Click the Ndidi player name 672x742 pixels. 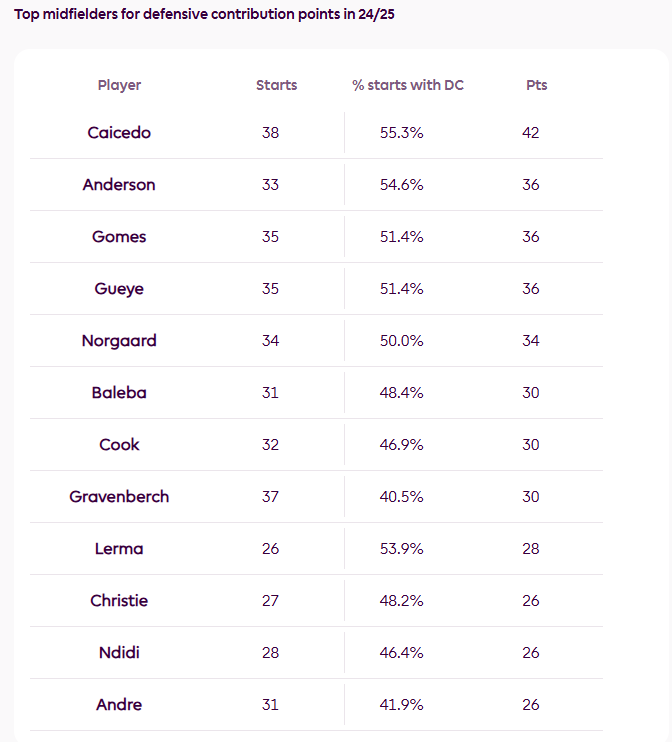point(119,653)
